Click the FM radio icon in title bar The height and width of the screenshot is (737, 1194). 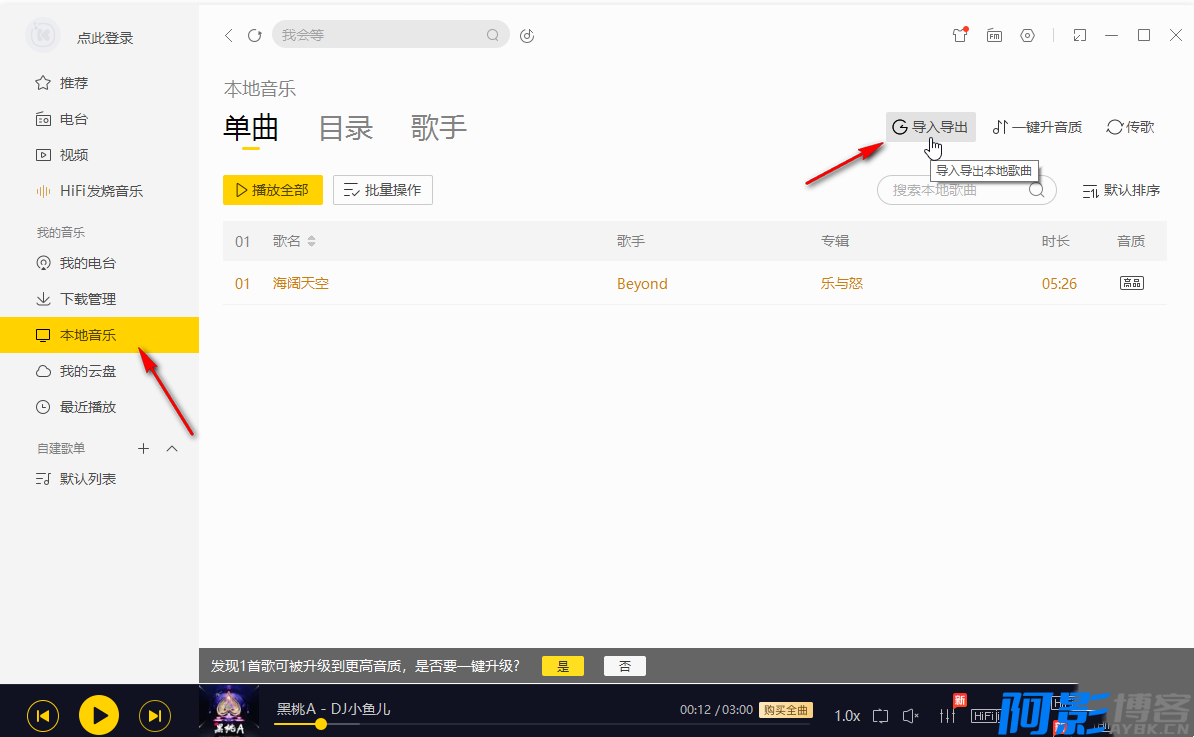click(994, 35)
